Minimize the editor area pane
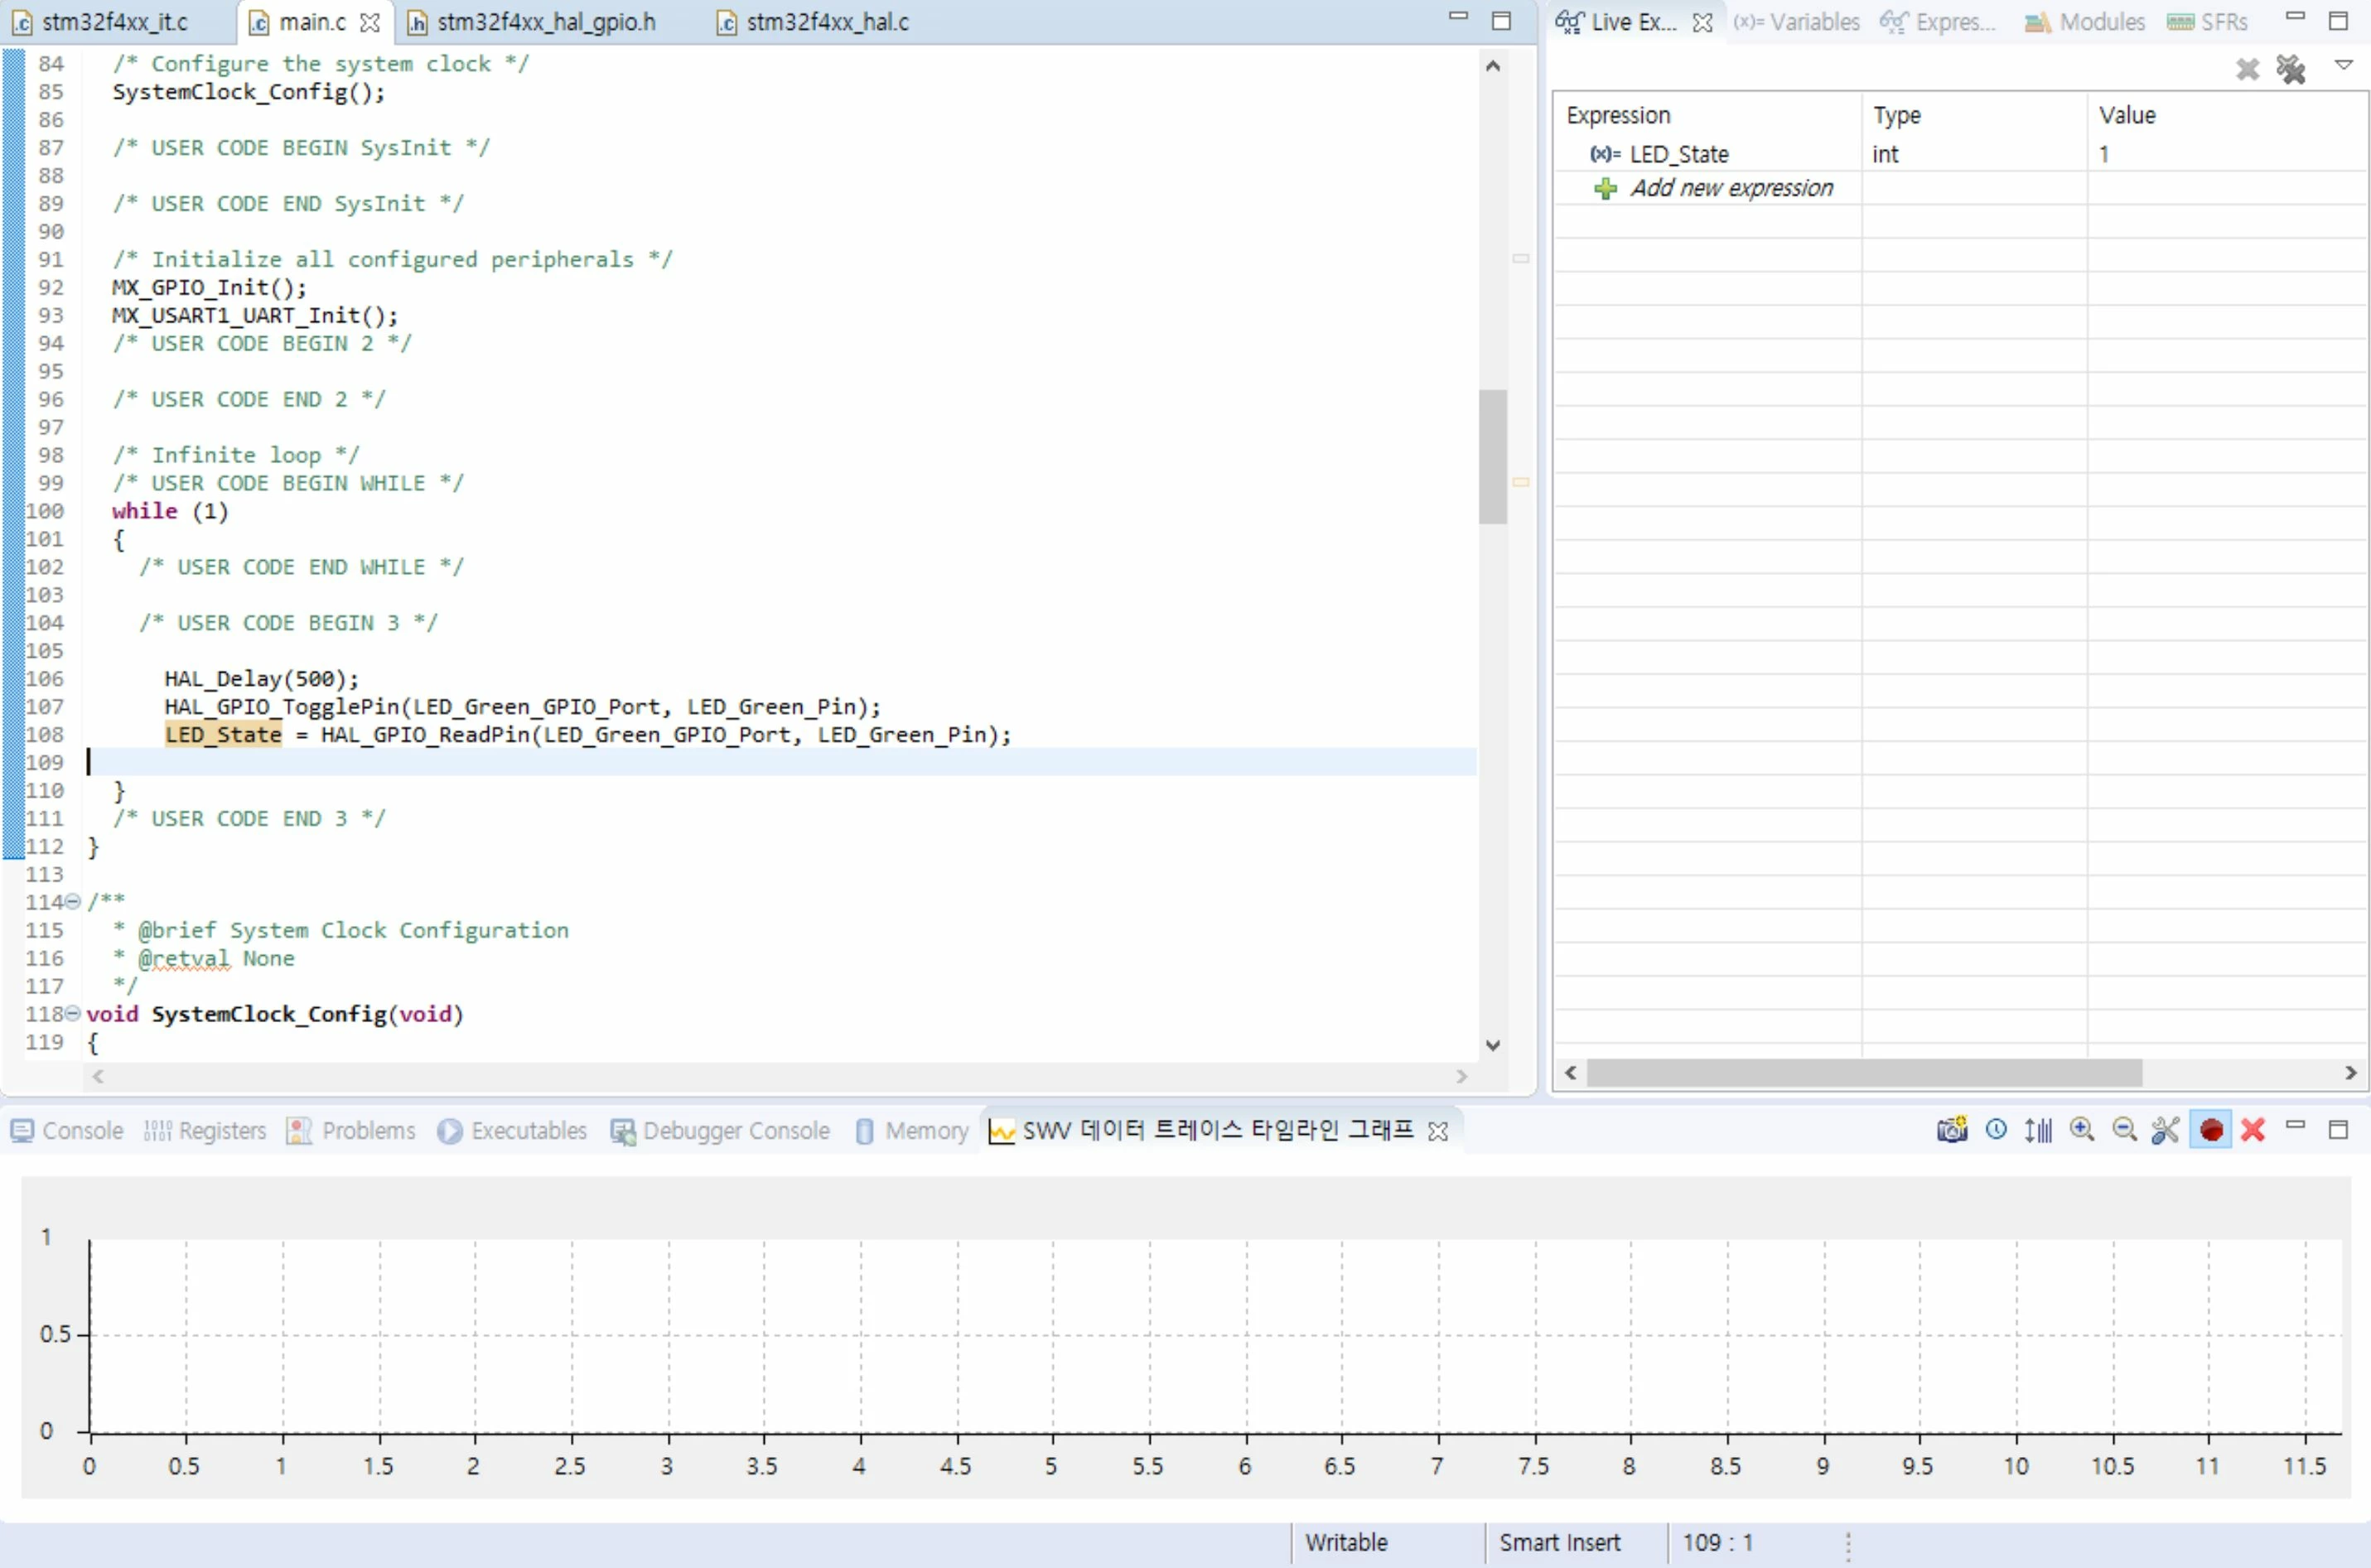This screenshot has height=1568, width=2371. (1458, 17)
